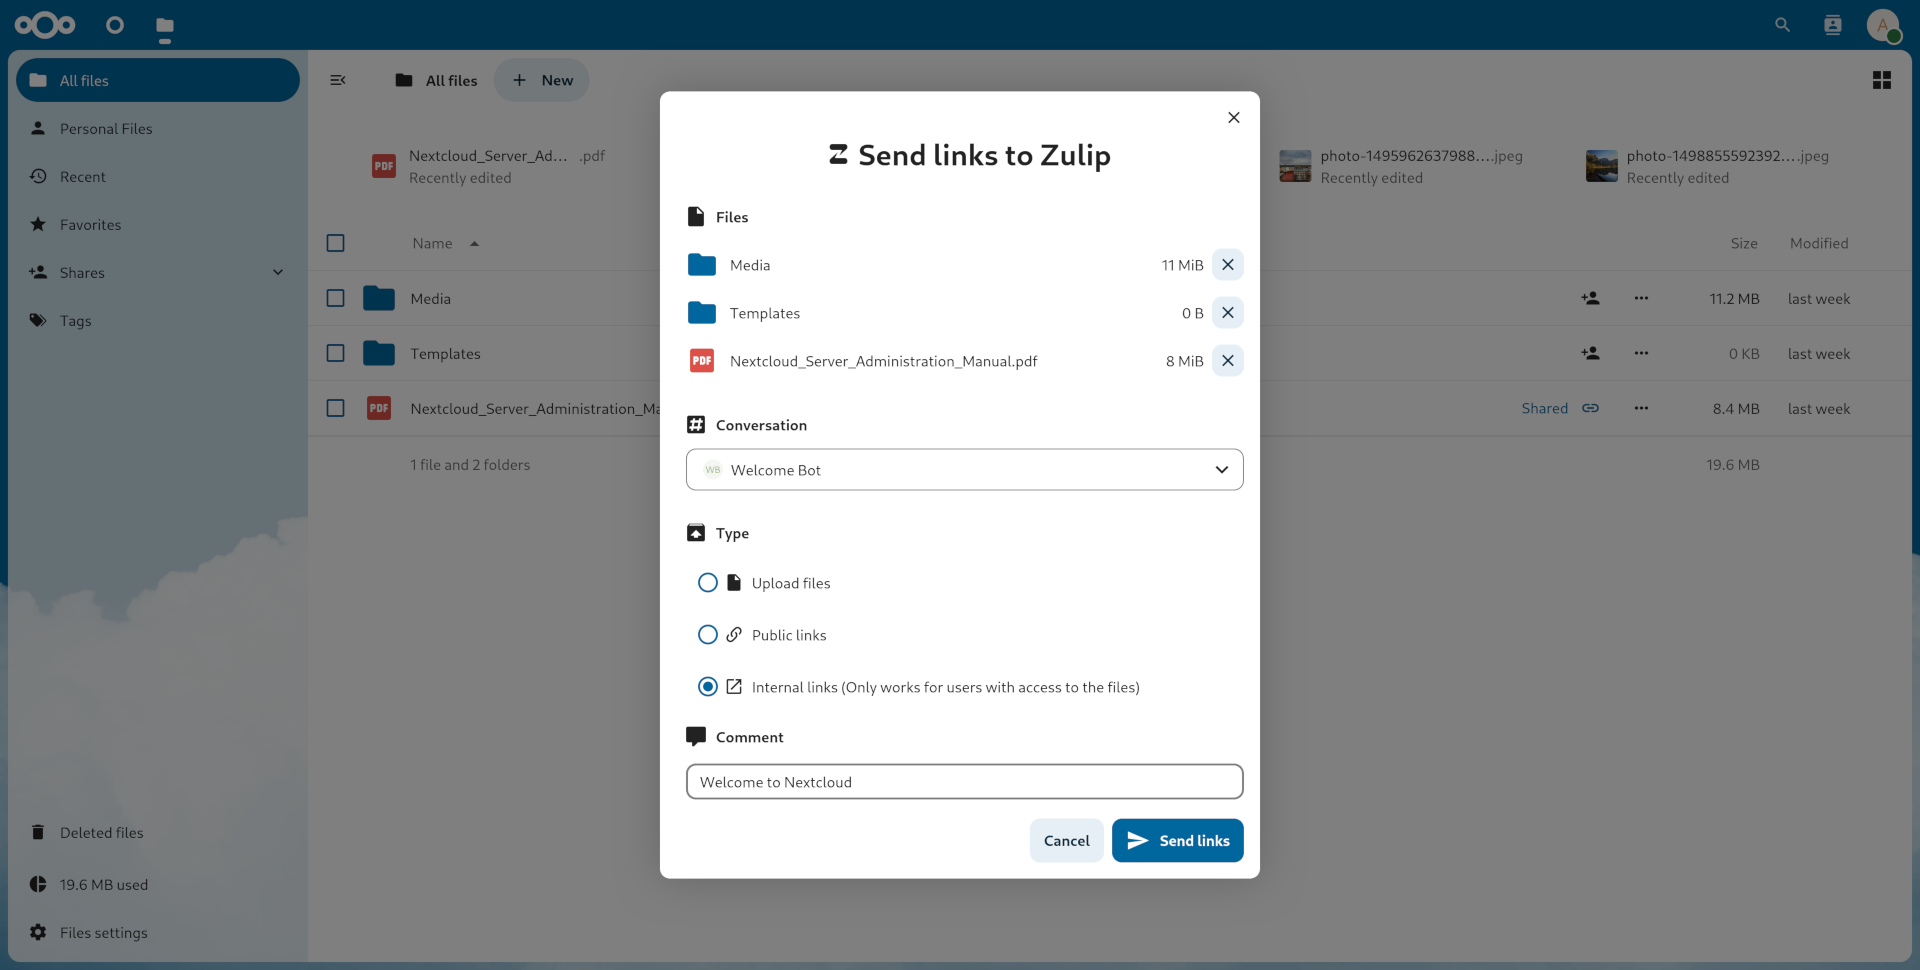Click the New button

pyautogui.click(x=542, y=80)
